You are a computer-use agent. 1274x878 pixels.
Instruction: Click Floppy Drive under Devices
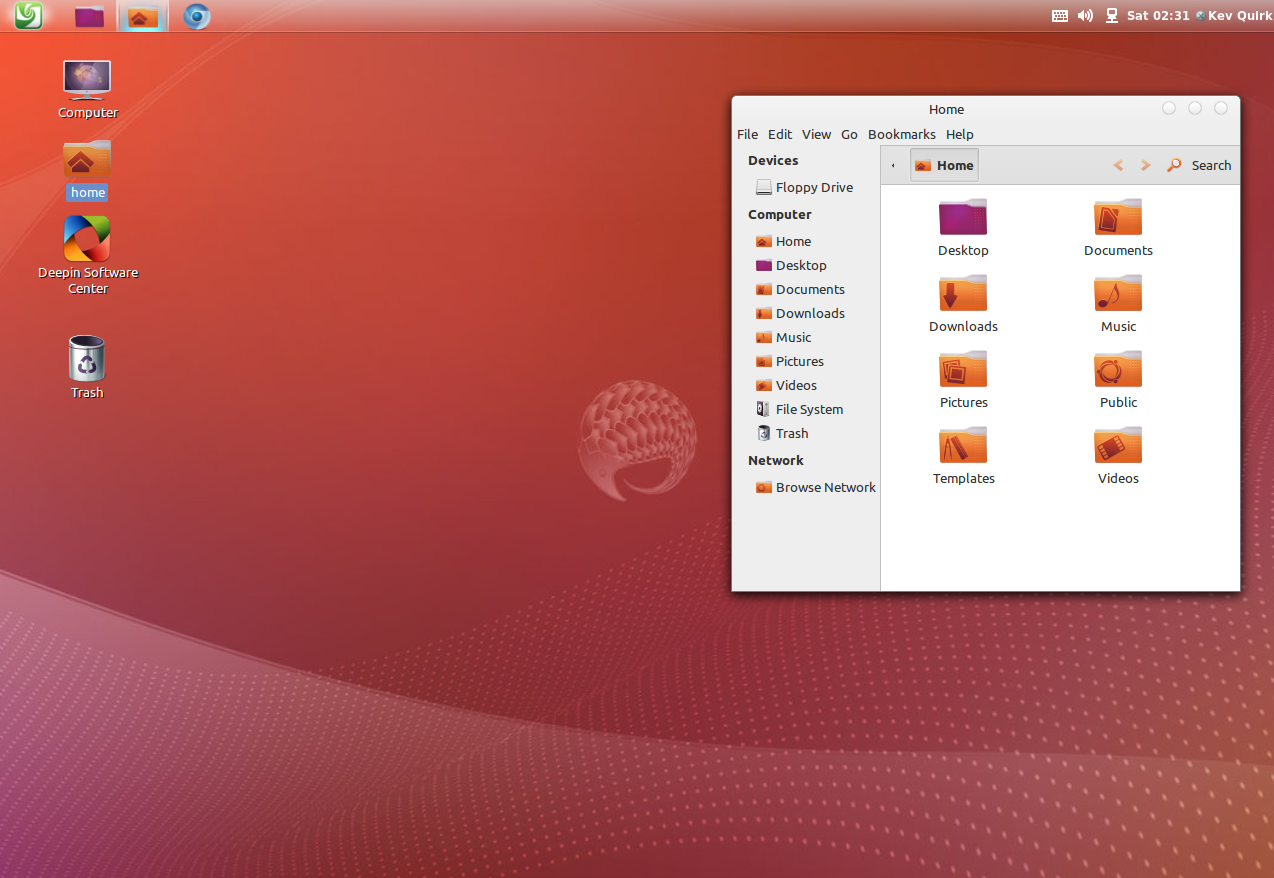point(813,187)
